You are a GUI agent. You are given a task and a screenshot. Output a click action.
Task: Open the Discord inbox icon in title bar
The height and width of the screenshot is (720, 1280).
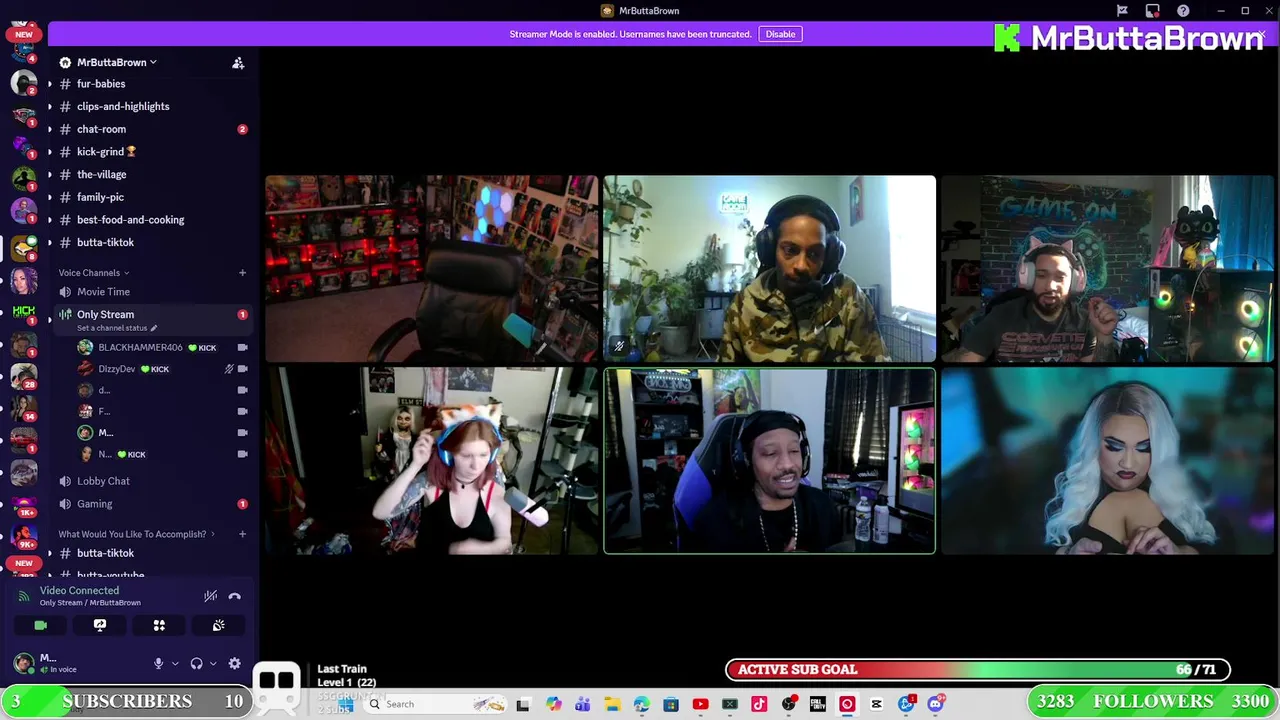click(1152, 11)
